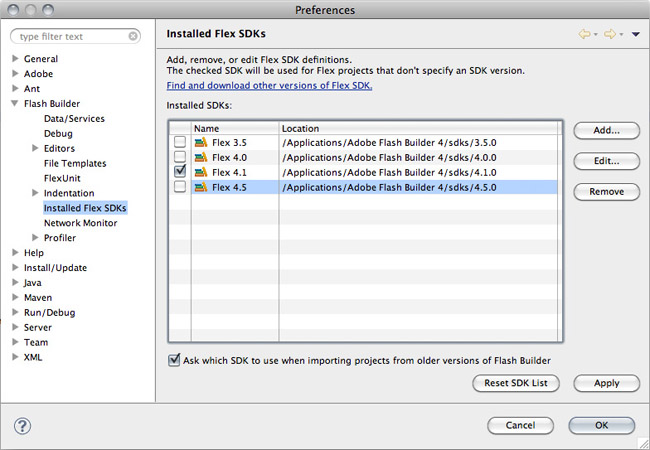This screenshot has width=650, height=450.
Task: Click the Flex 3.5 SDK icon
Action: pos(201,143)
